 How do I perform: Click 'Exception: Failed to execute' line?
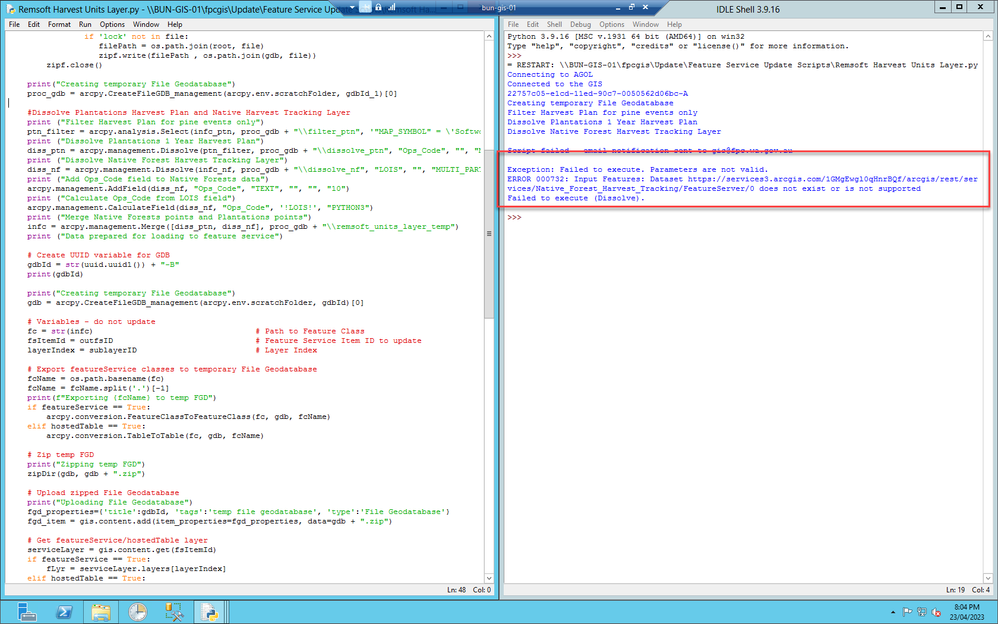637,170
